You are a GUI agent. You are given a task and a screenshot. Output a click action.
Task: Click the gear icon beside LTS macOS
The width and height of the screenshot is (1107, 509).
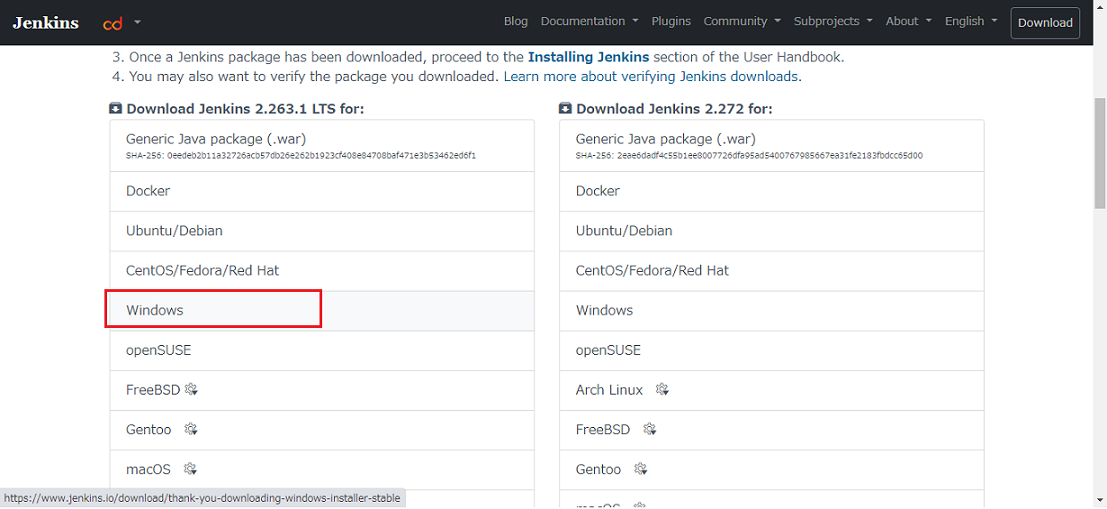tap(191, 469)
